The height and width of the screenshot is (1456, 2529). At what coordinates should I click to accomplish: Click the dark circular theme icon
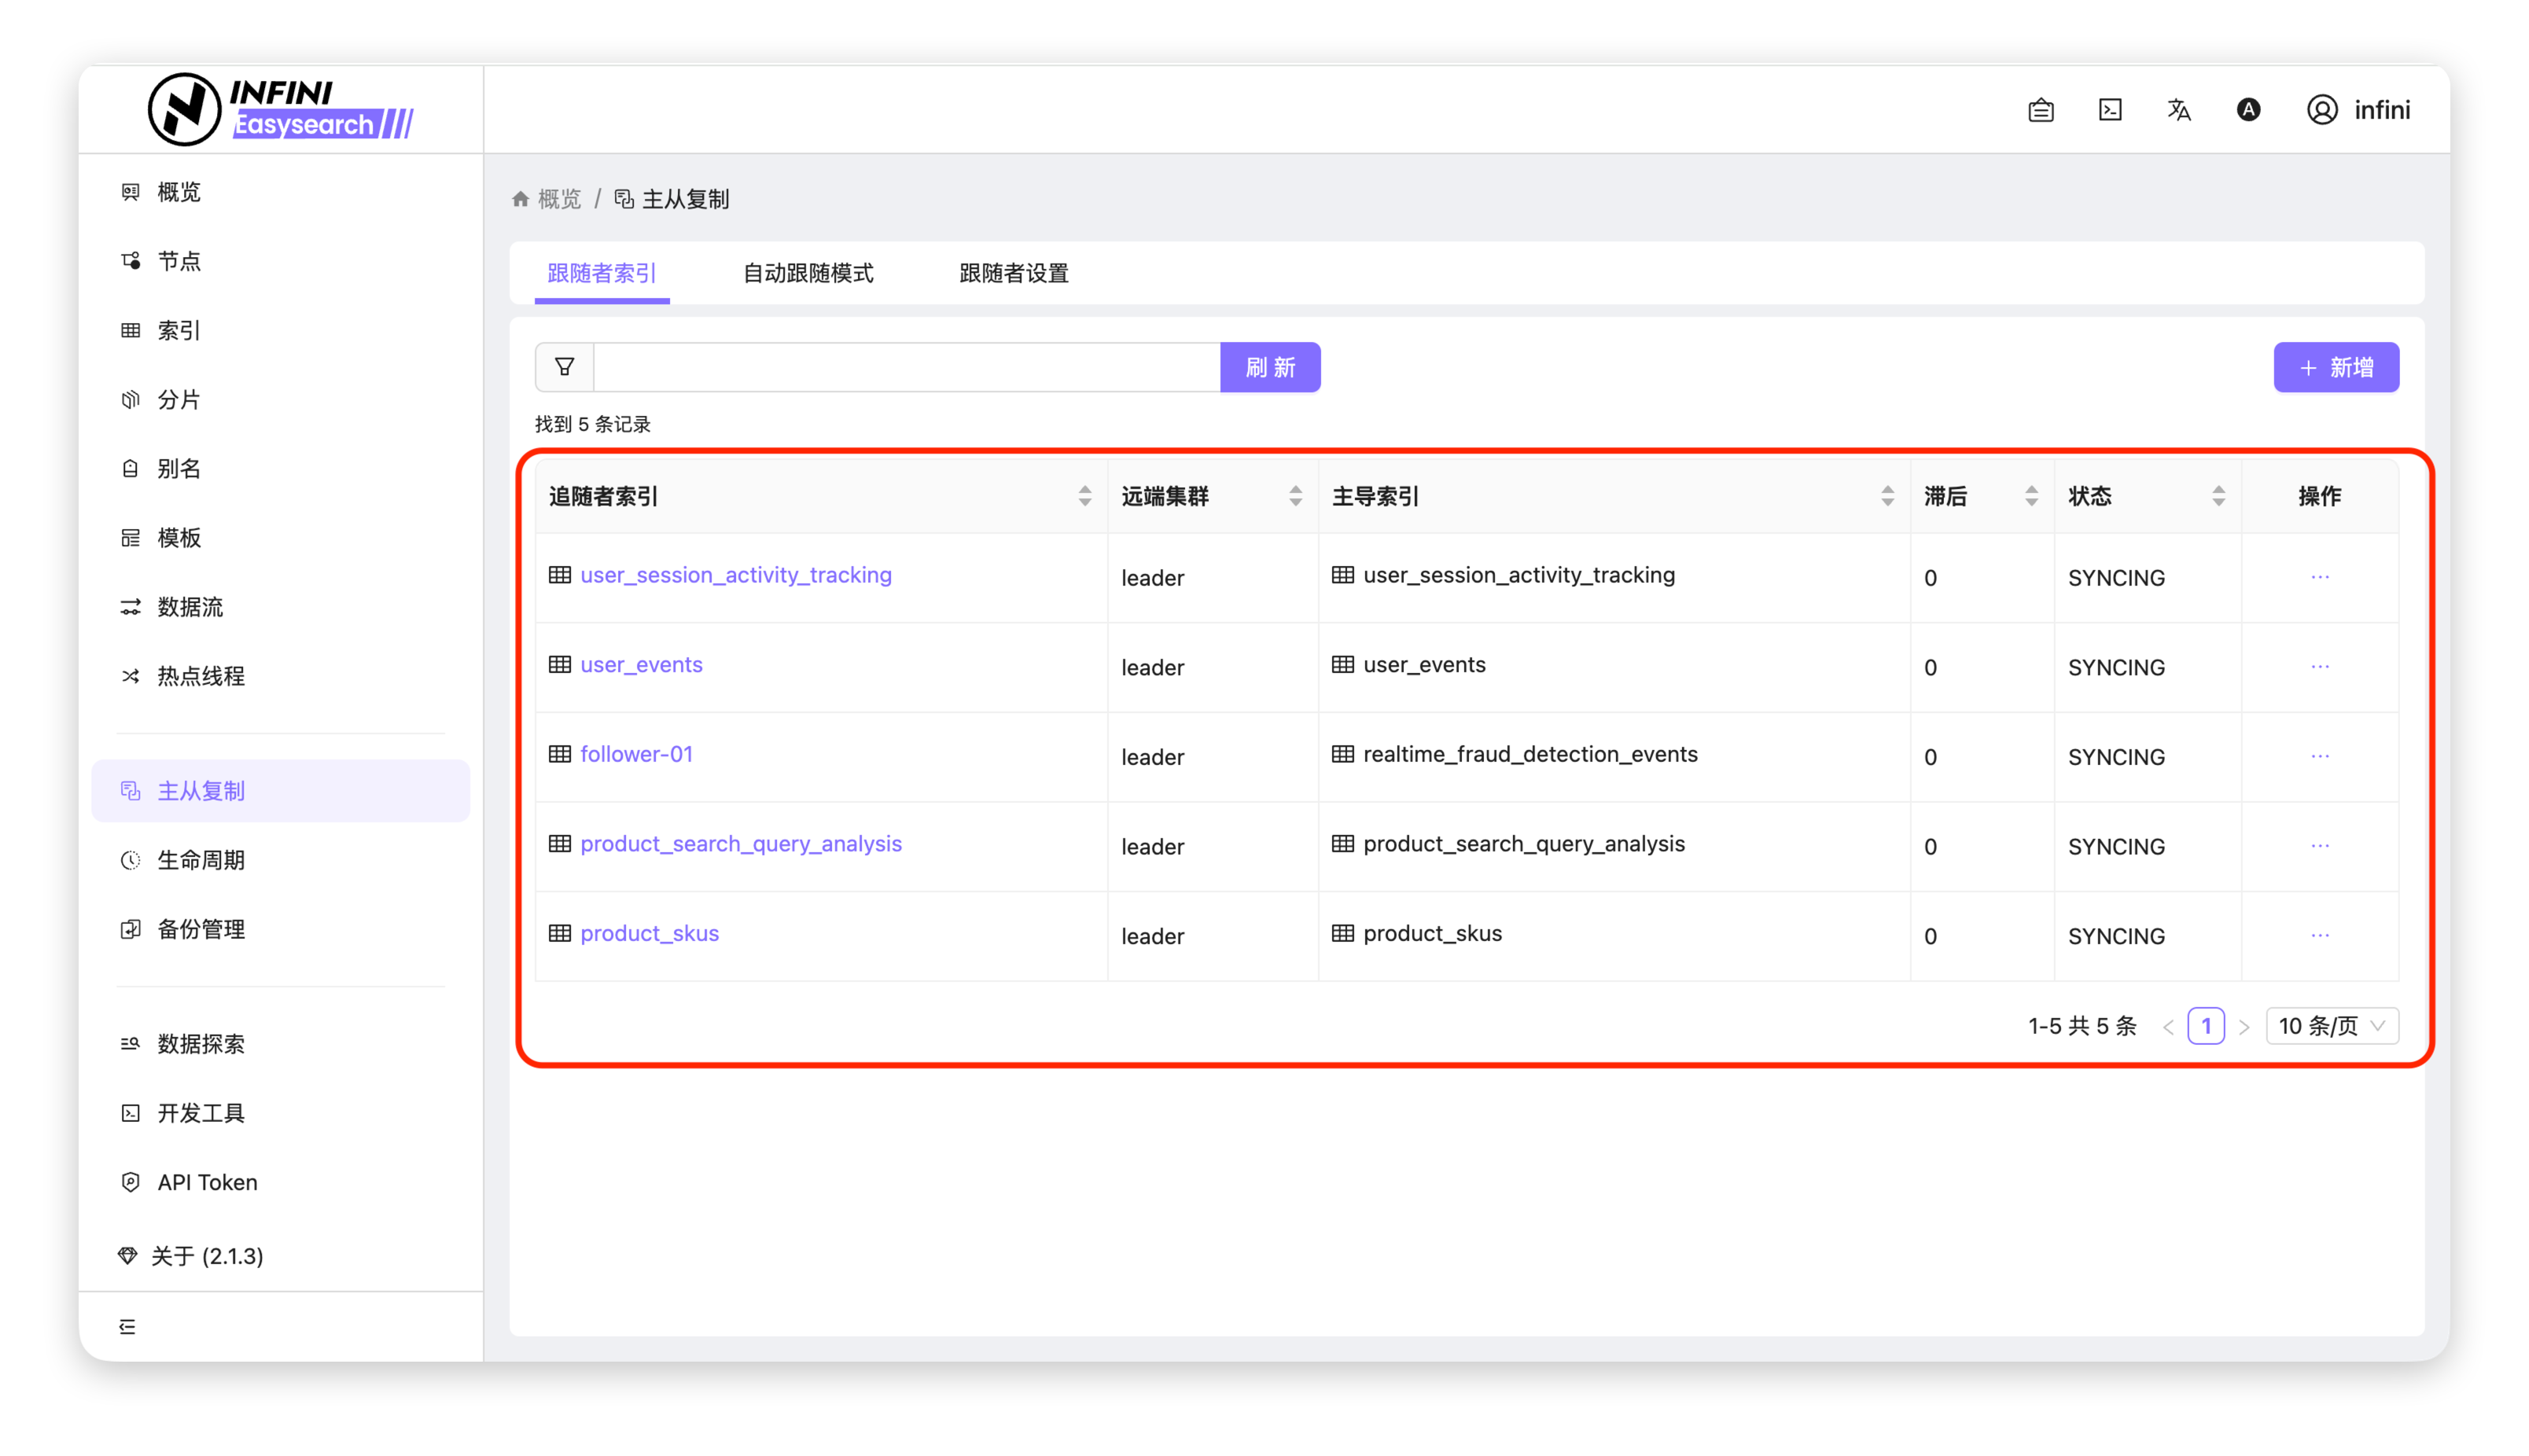pos(2248,110)
